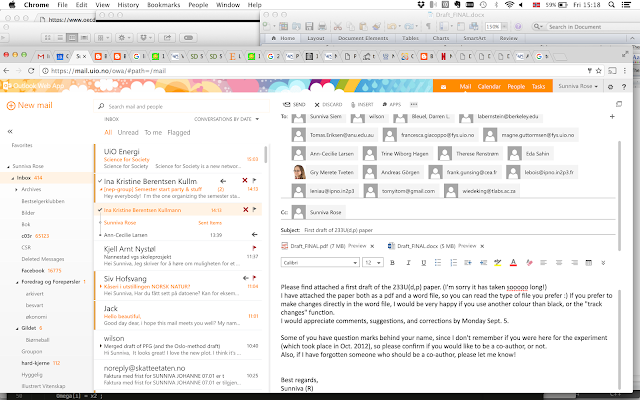Open the Apps menu in compose toolbar
The height and width of the screenshot is (400, 640).
pyautogui.click(x=391, y=104)
